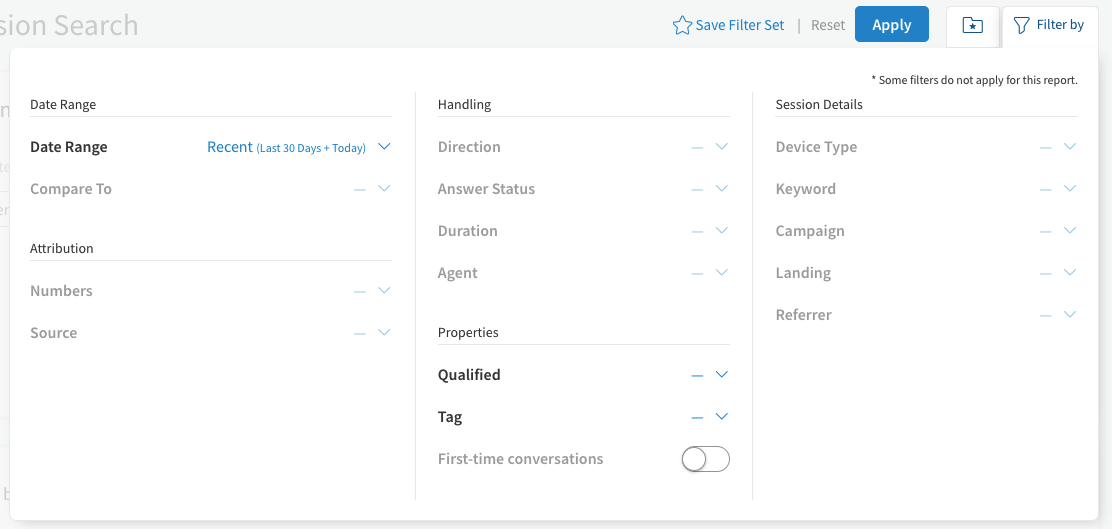
Task: Expand the Tag filter chevron
Action: click(722, 416)
